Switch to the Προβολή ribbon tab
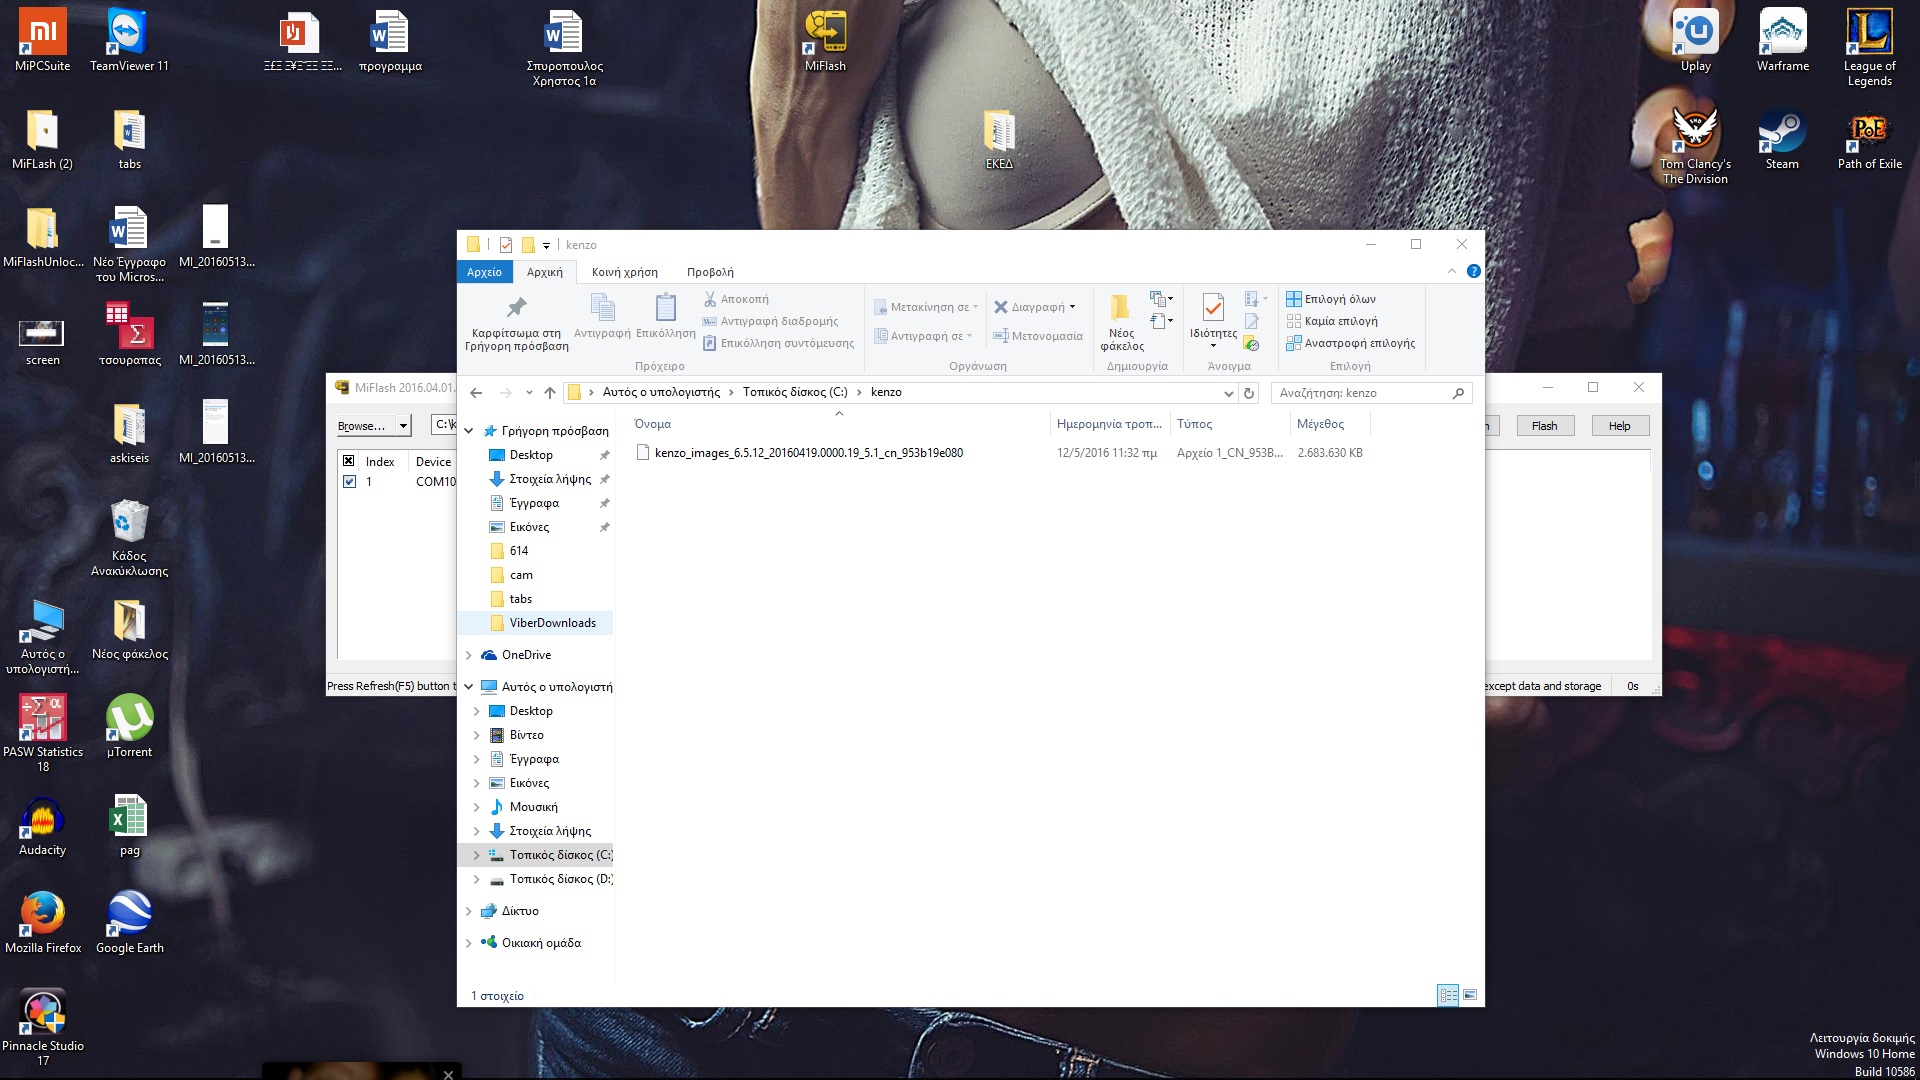 [710, 272]
